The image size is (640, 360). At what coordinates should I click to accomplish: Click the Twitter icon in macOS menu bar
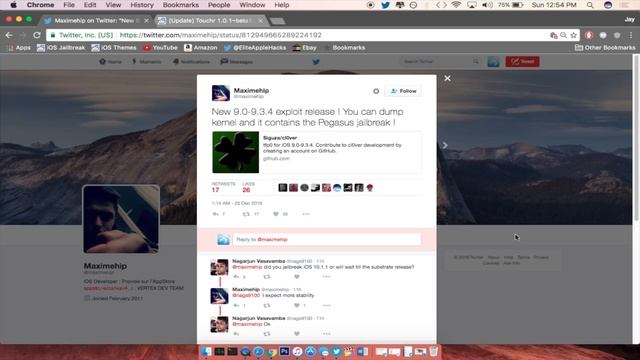point(385,5)
